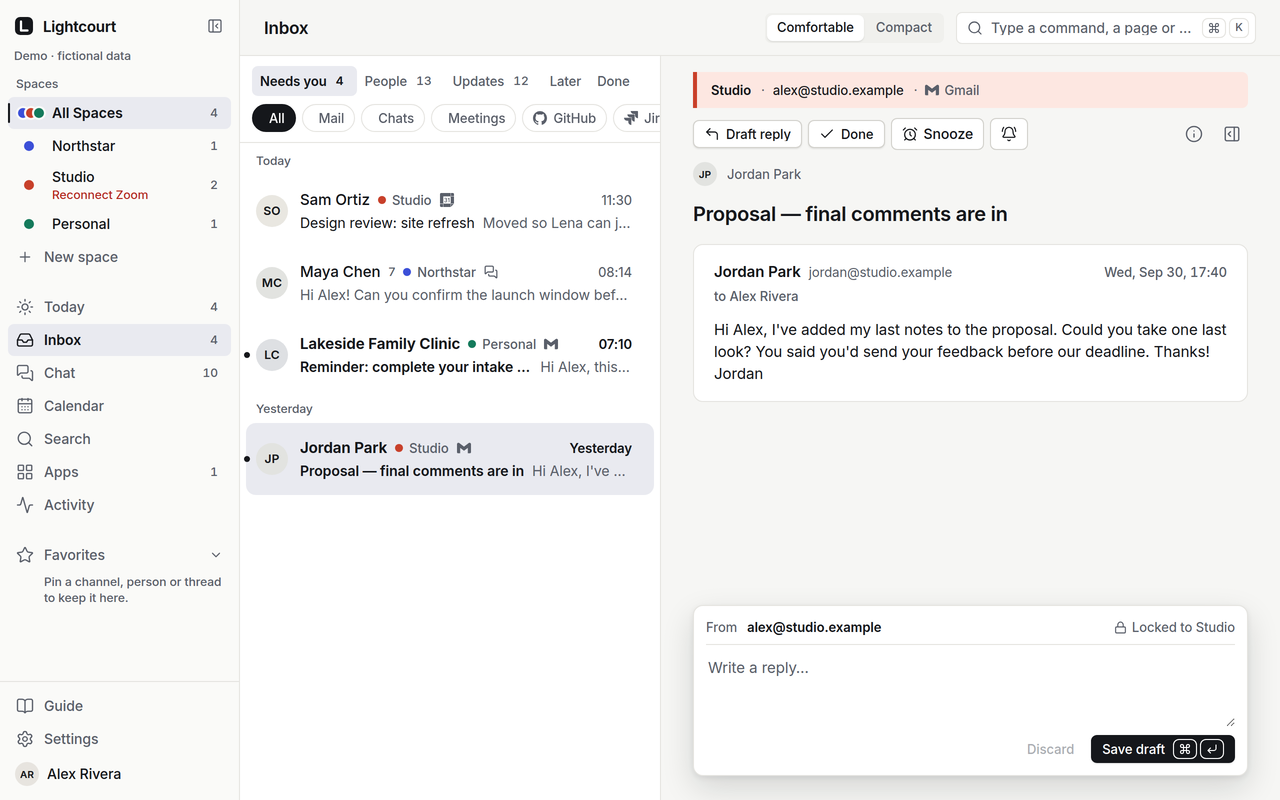Click the Write a reply text area

[x=970, y=689]
